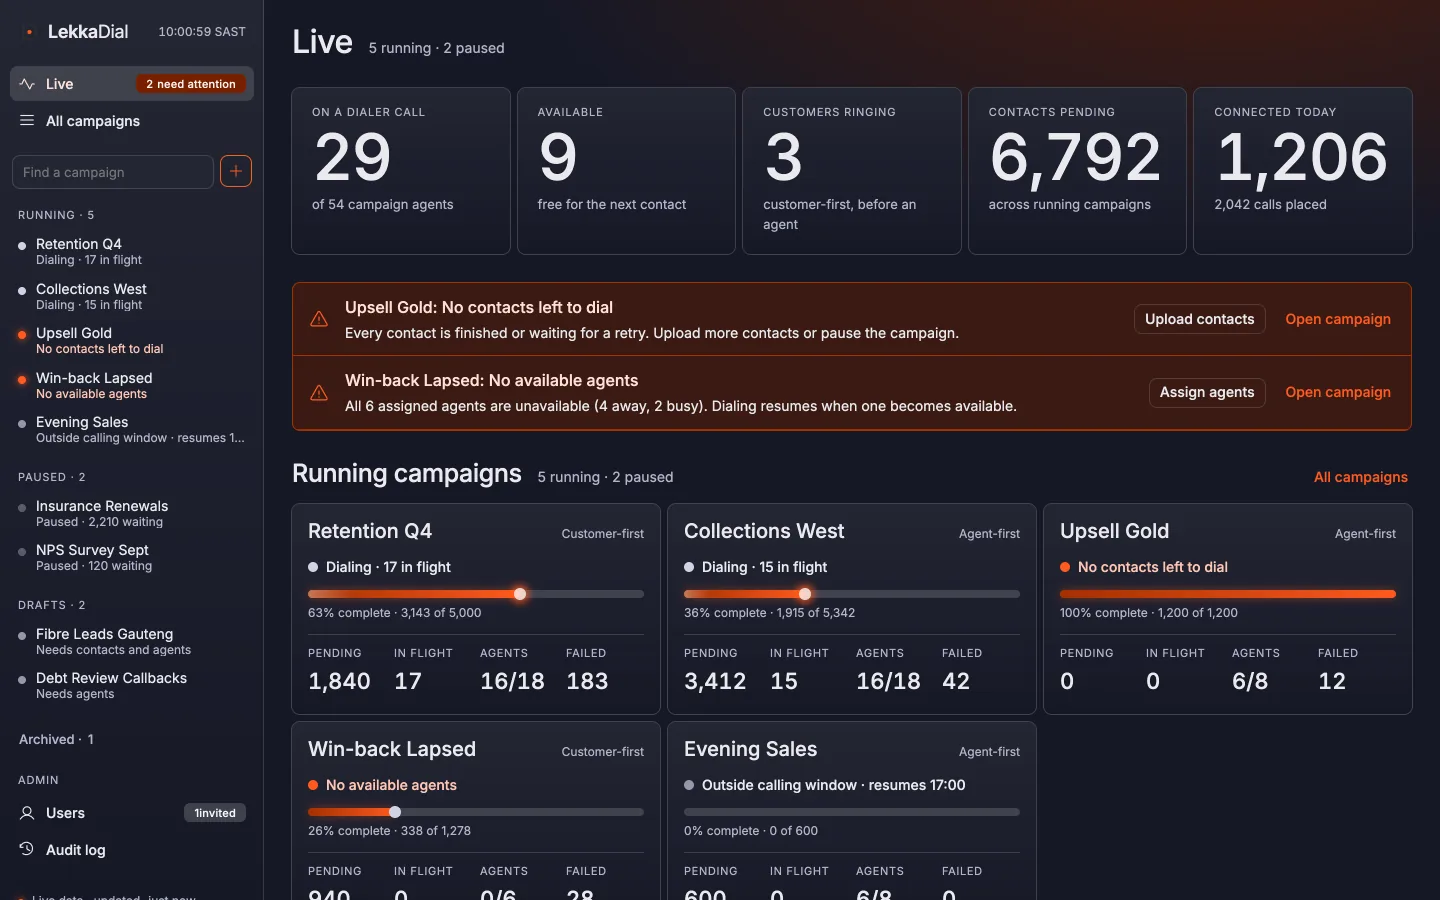The image size is (1440, 900).
Task: Click the Collections West progress bar handle
Action: (805, 594)
